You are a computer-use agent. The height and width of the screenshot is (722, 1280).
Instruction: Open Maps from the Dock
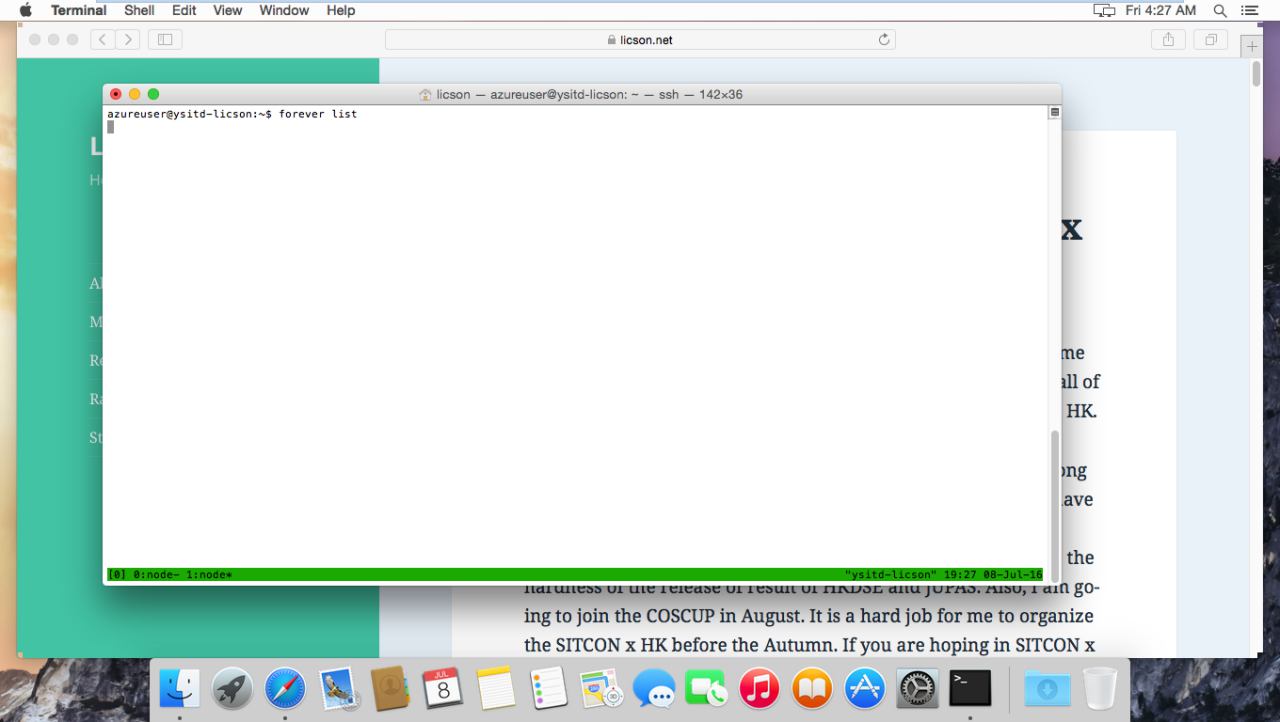click(x=601, y=688)
